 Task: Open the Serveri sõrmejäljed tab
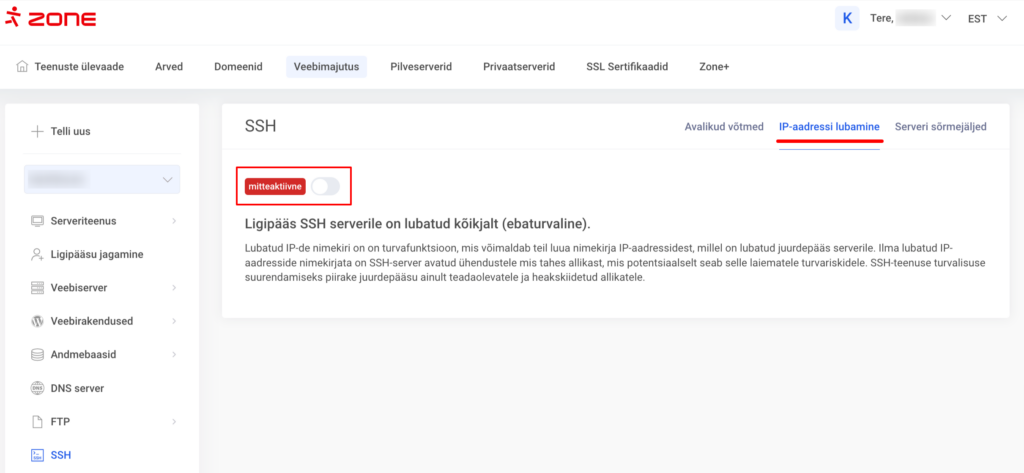coord(940,127)
